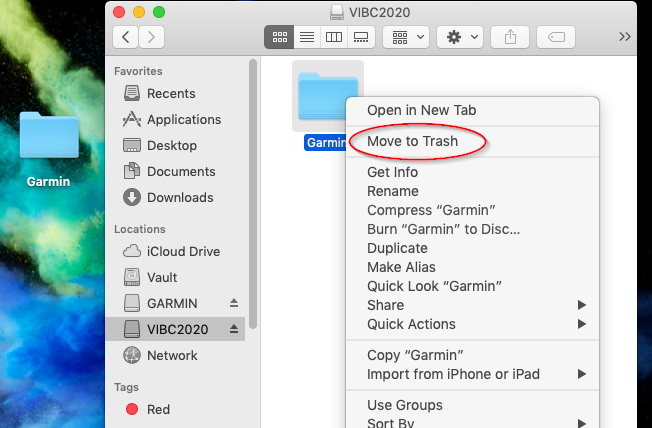Choose Duplicate from context menu
This screenshot has height=428, width=652.
472,248
